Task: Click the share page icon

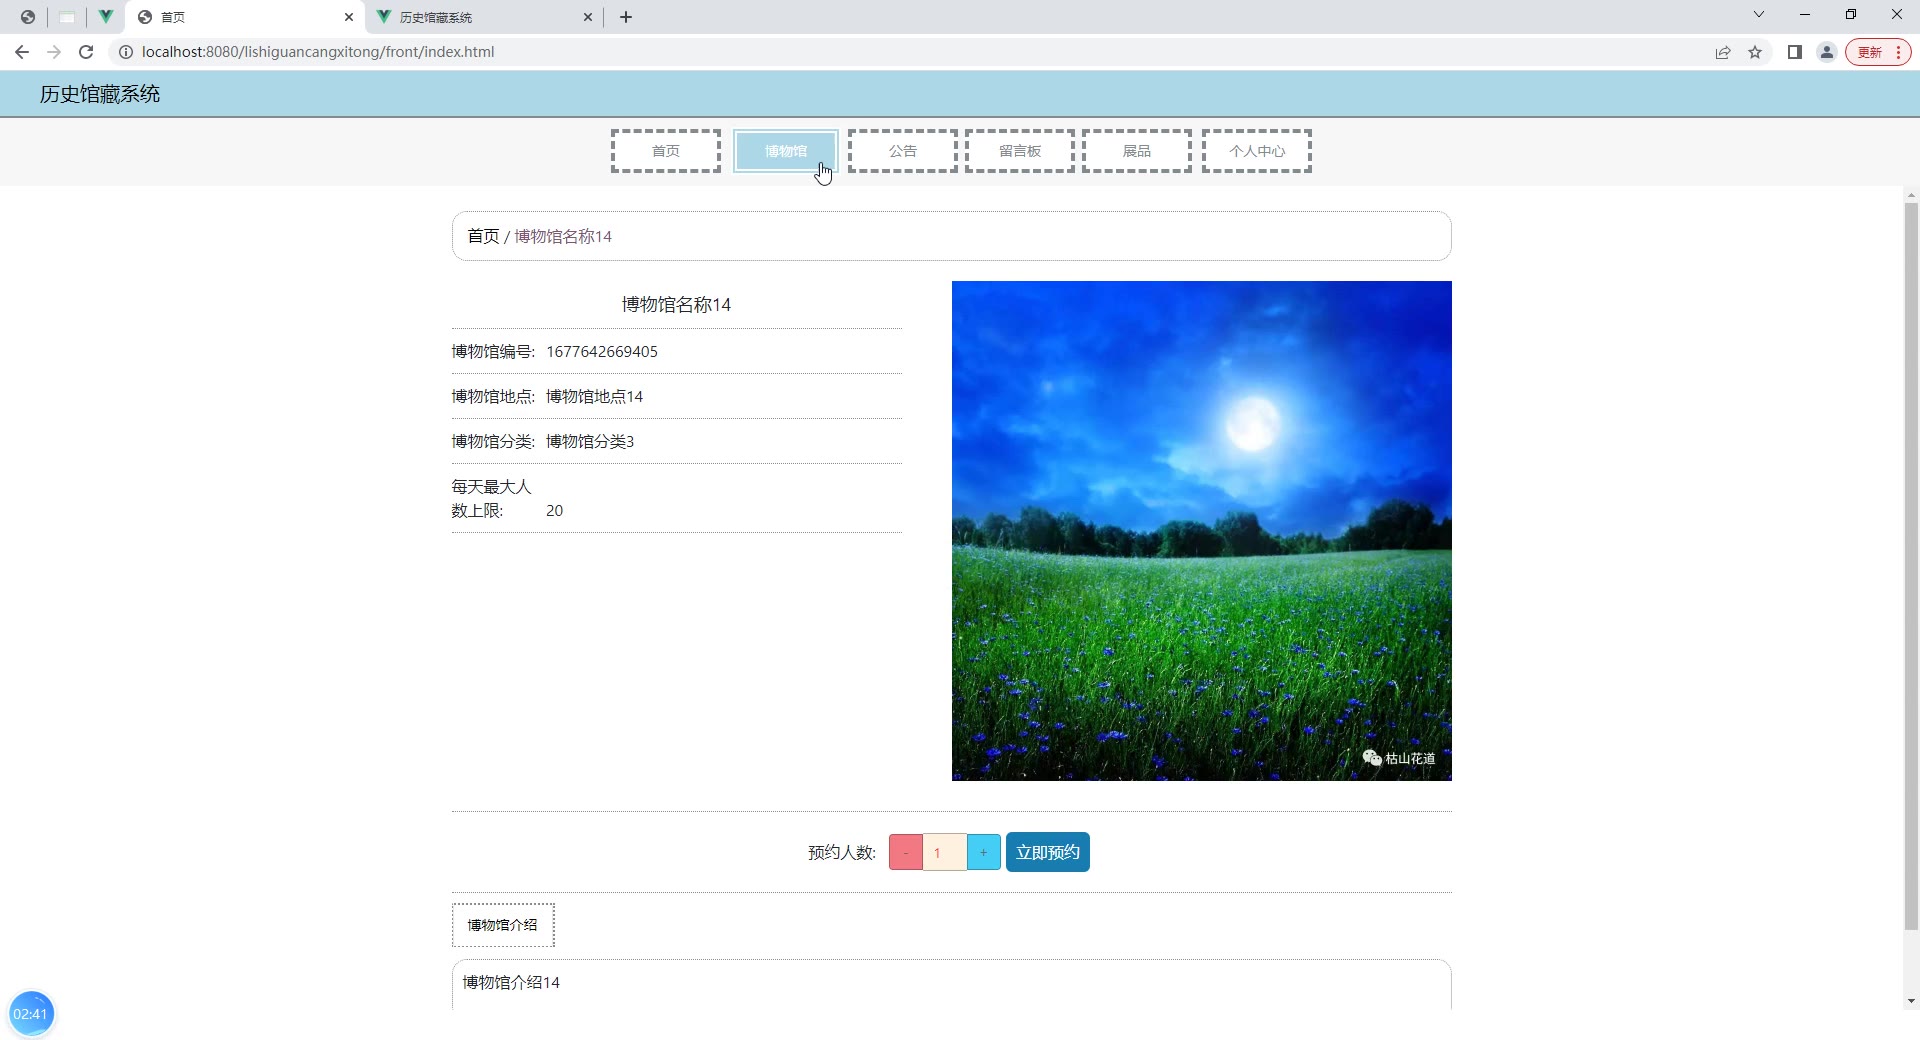Action: click(x=1723, y=52)
